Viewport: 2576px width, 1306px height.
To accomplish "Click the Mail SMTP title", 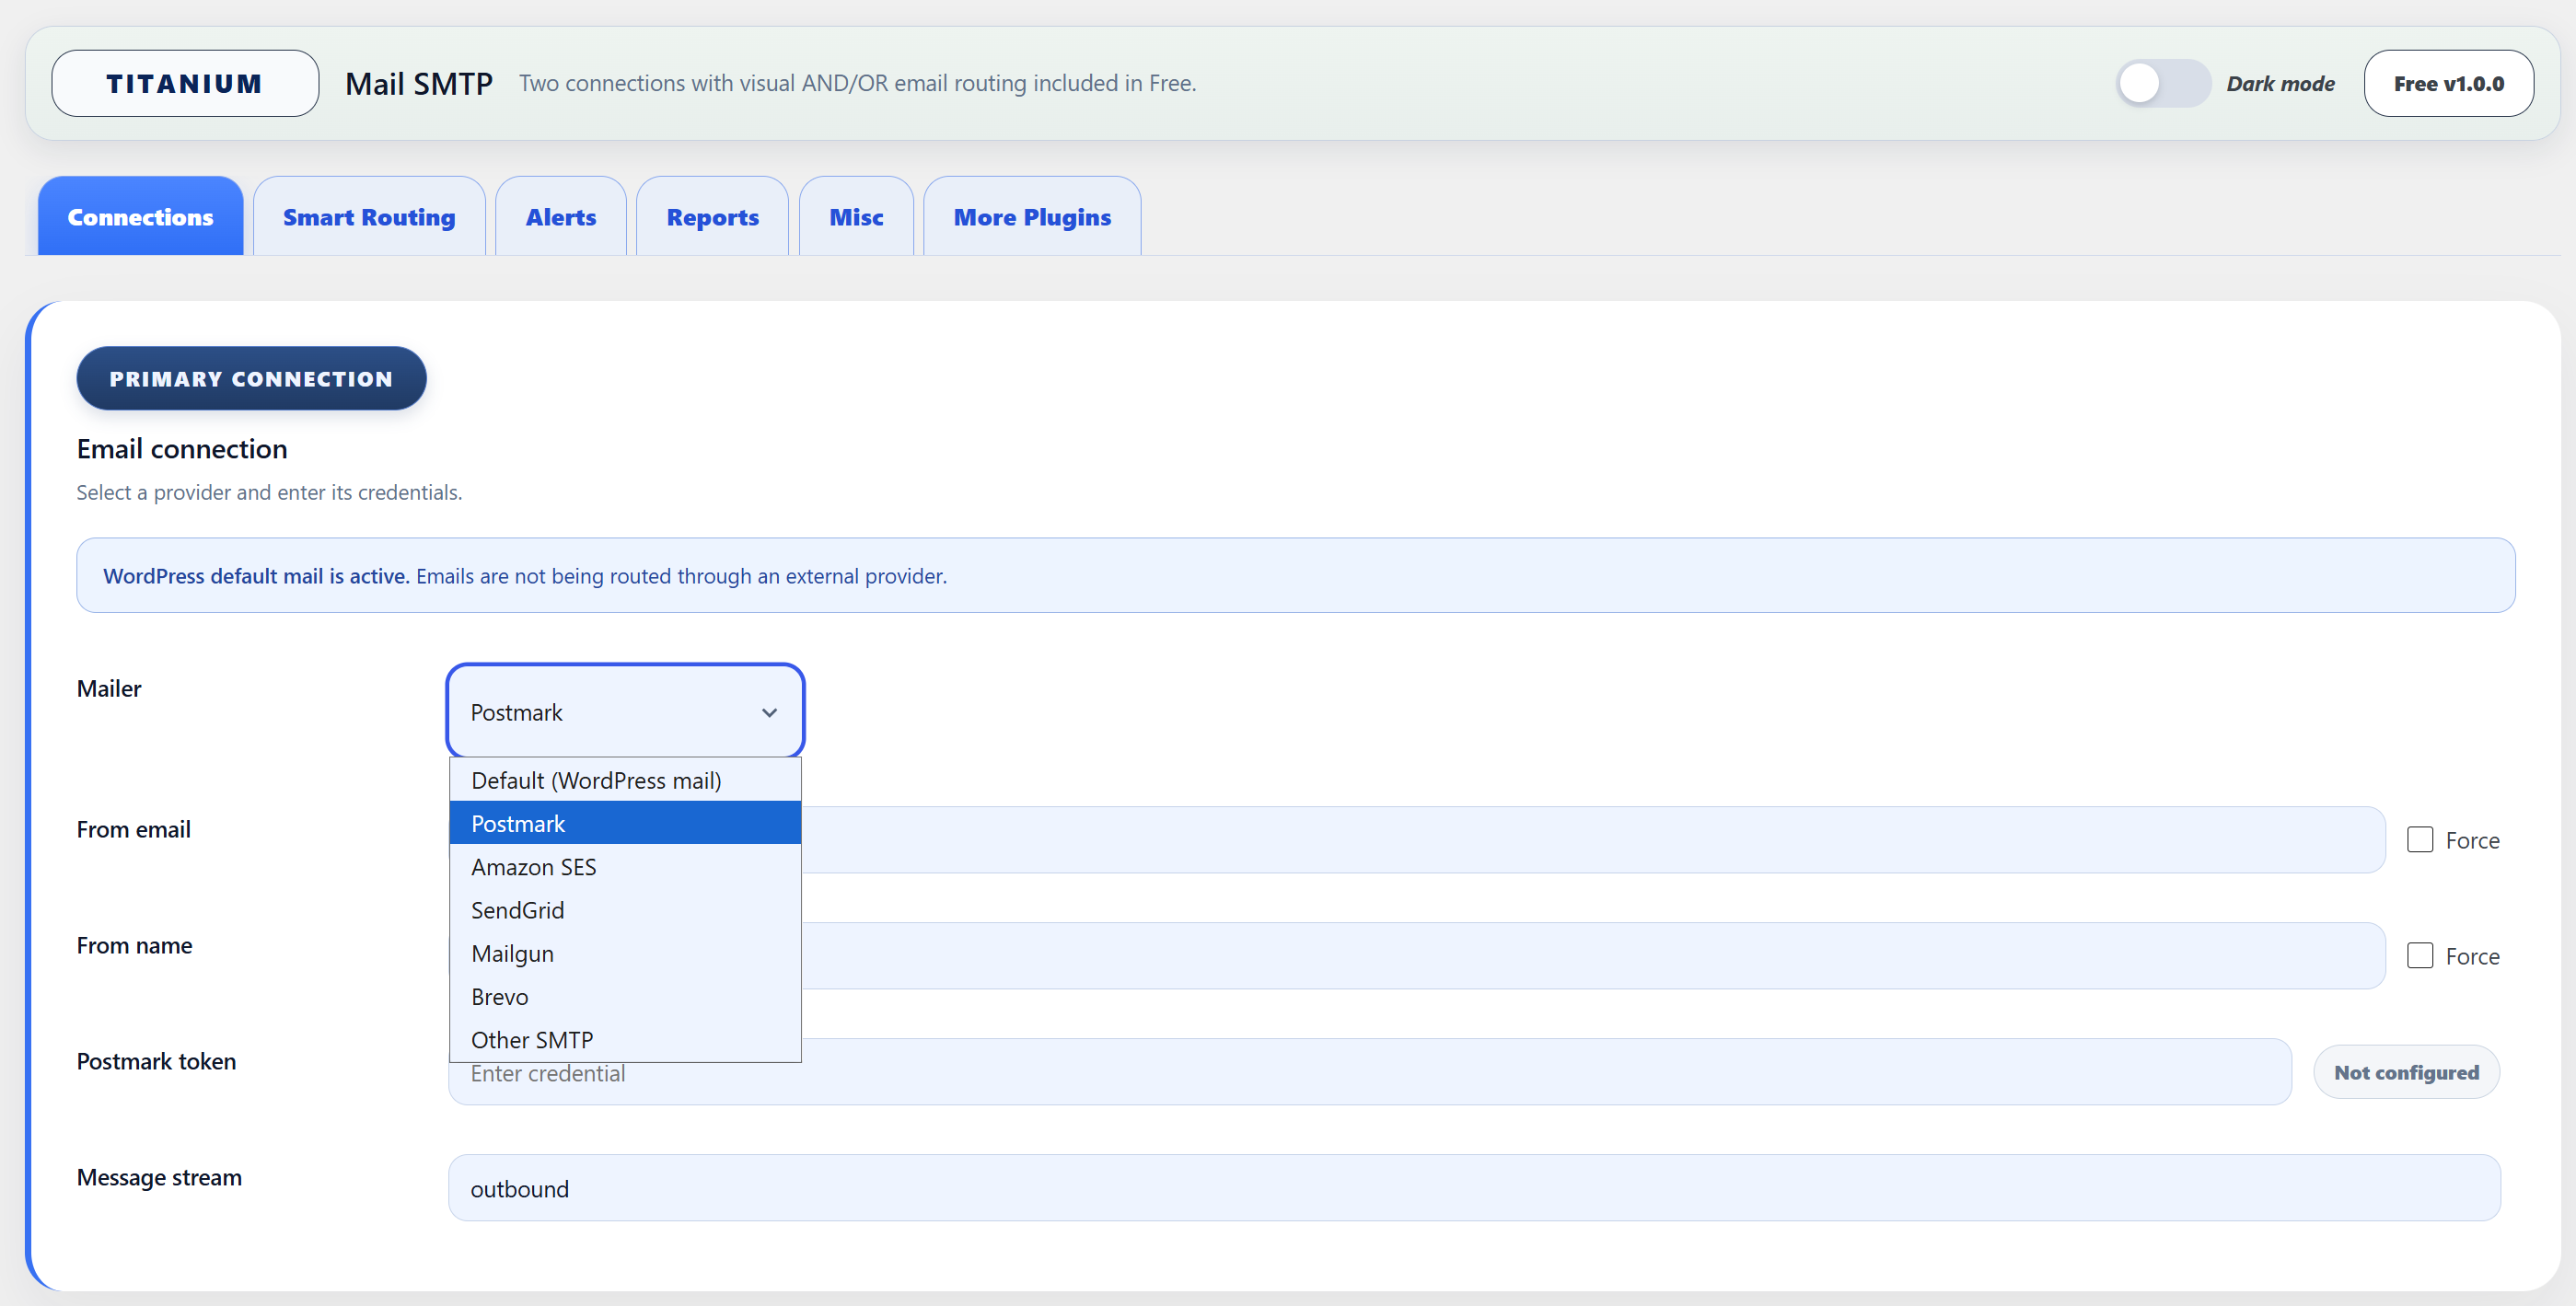I will click(x=419, y=83).
